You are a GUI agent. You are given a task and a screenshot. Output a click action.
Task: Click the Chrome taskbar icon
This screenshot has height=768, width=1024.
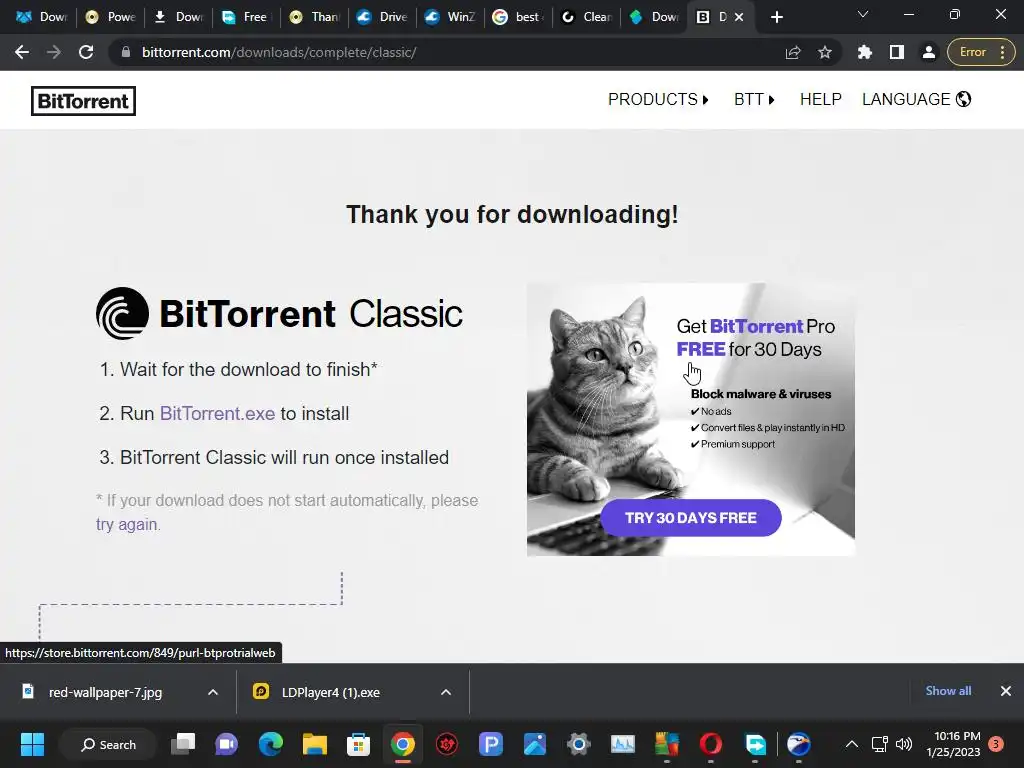coord(403,744)
